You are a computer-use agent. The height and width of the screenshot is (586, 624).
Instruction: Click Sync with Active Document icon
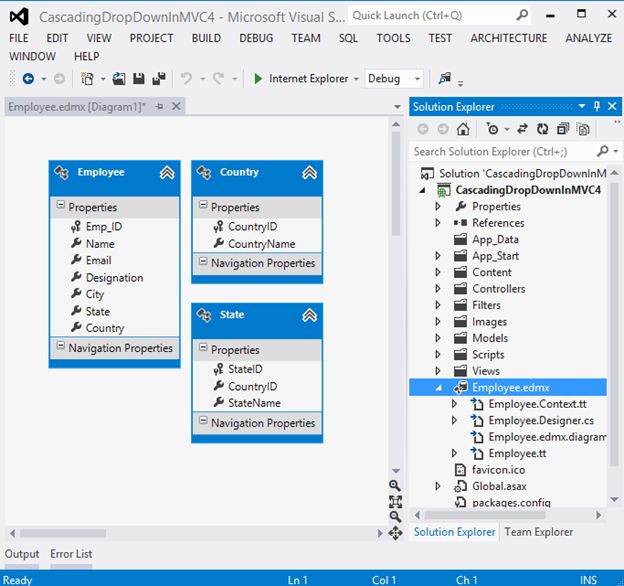click(522, 129)
